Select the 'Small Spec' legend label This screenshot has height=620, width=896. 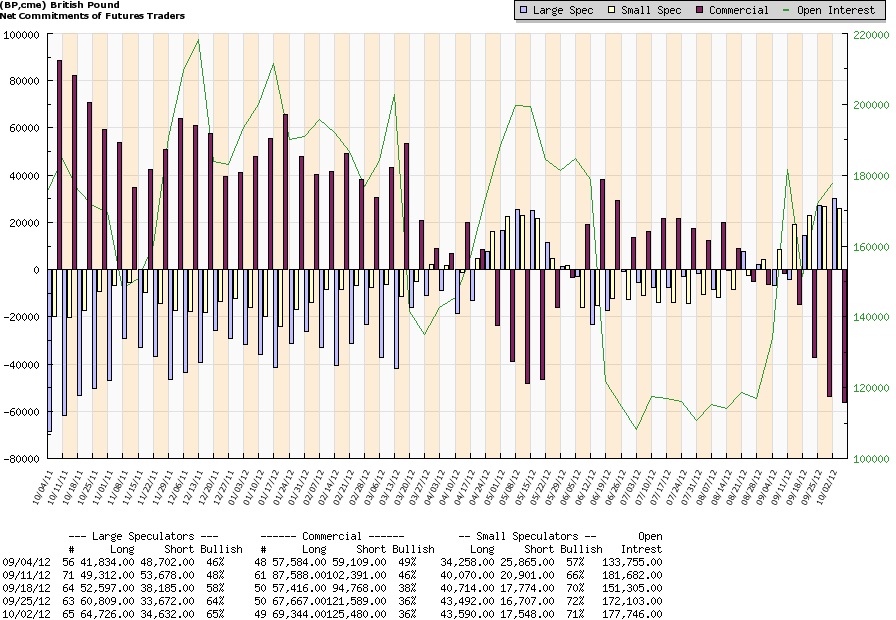click(651, 10)
